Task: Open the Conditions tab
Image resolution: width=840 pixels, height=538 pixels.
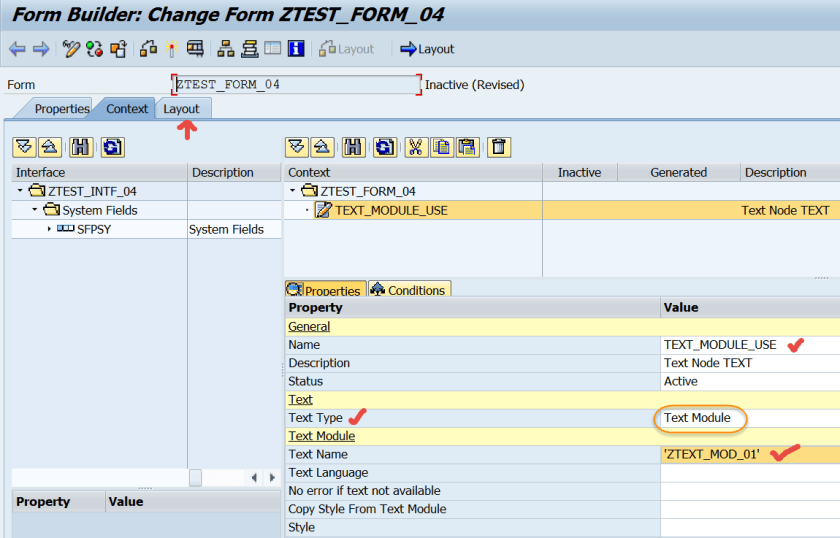Action: [x=409, y=290]
